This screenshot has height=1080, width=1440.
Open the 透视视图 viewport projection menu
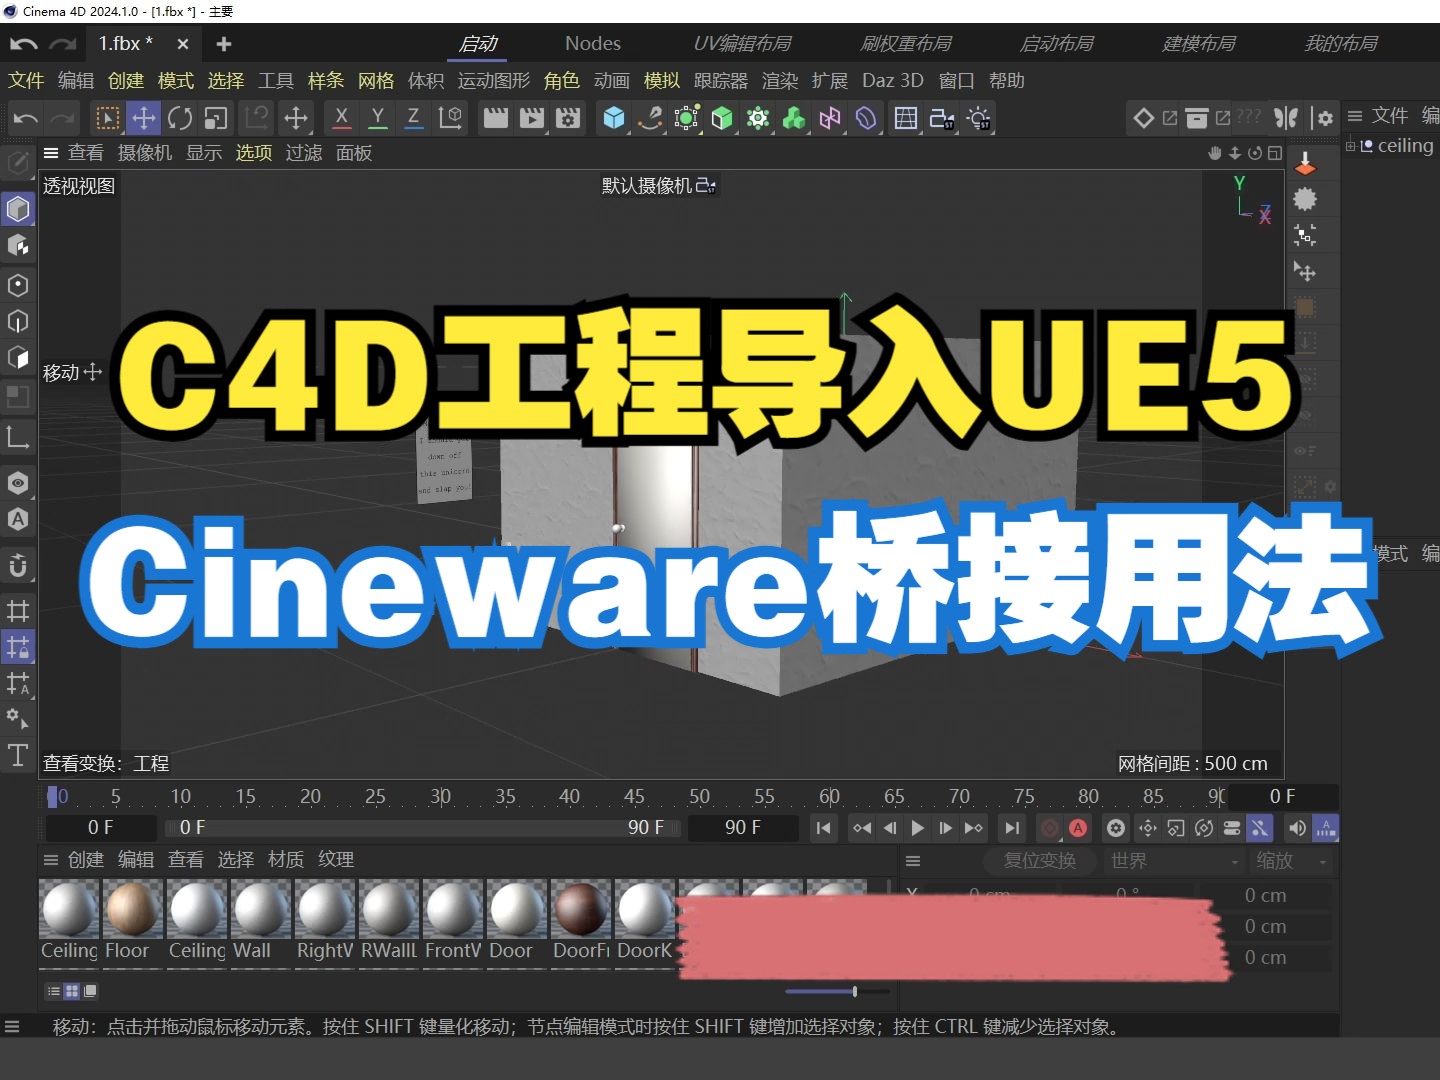(x=79, y=185)
